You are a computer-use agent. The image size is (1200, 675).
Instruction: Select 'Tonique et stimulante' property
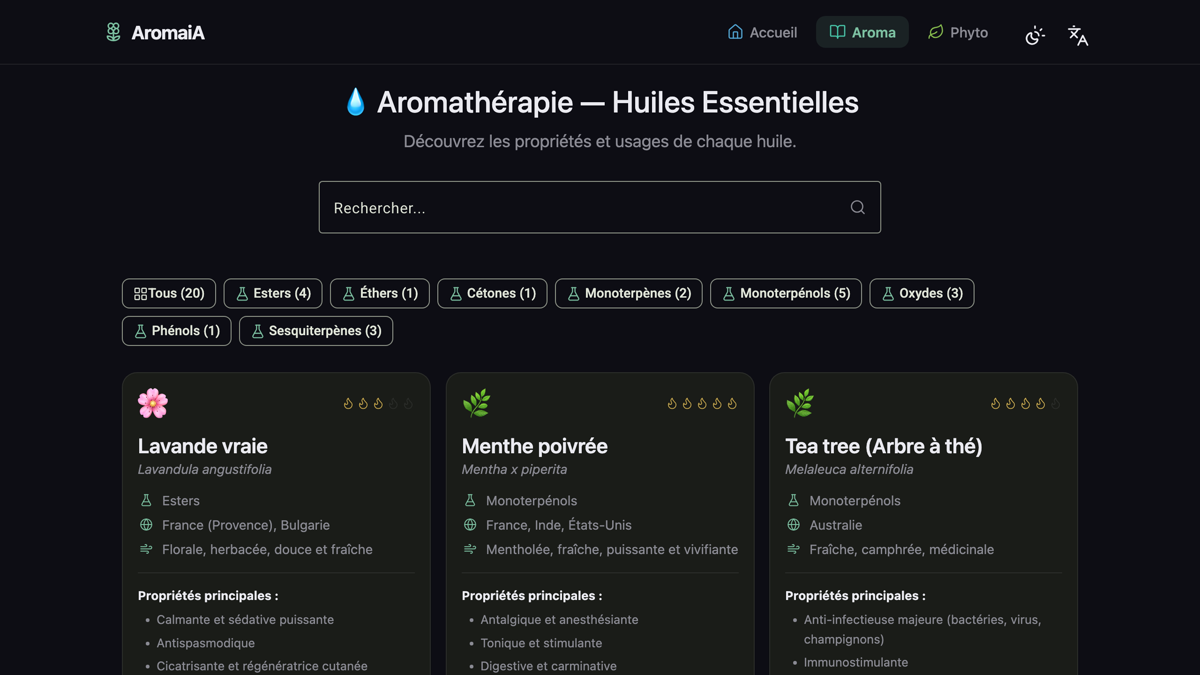tap(541, 643)
